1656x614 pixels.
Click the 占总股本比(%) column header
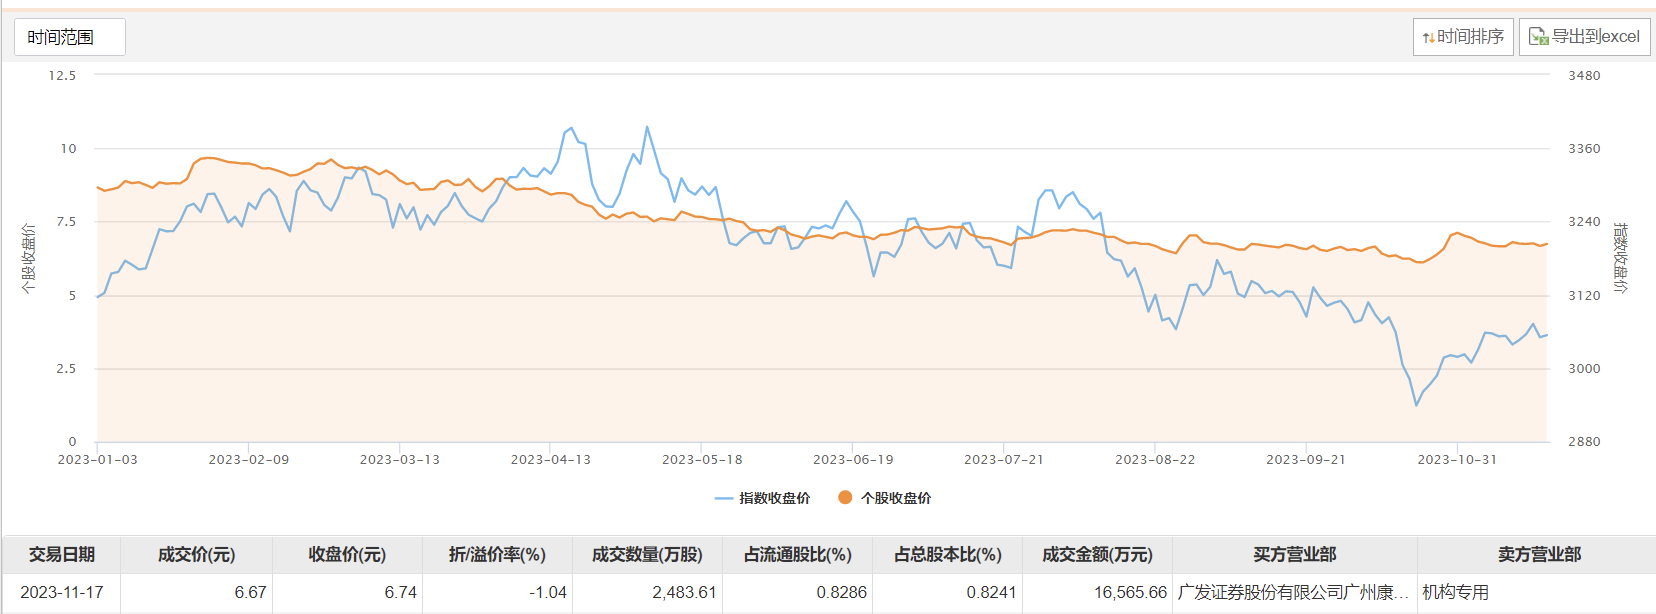point(947,554)
